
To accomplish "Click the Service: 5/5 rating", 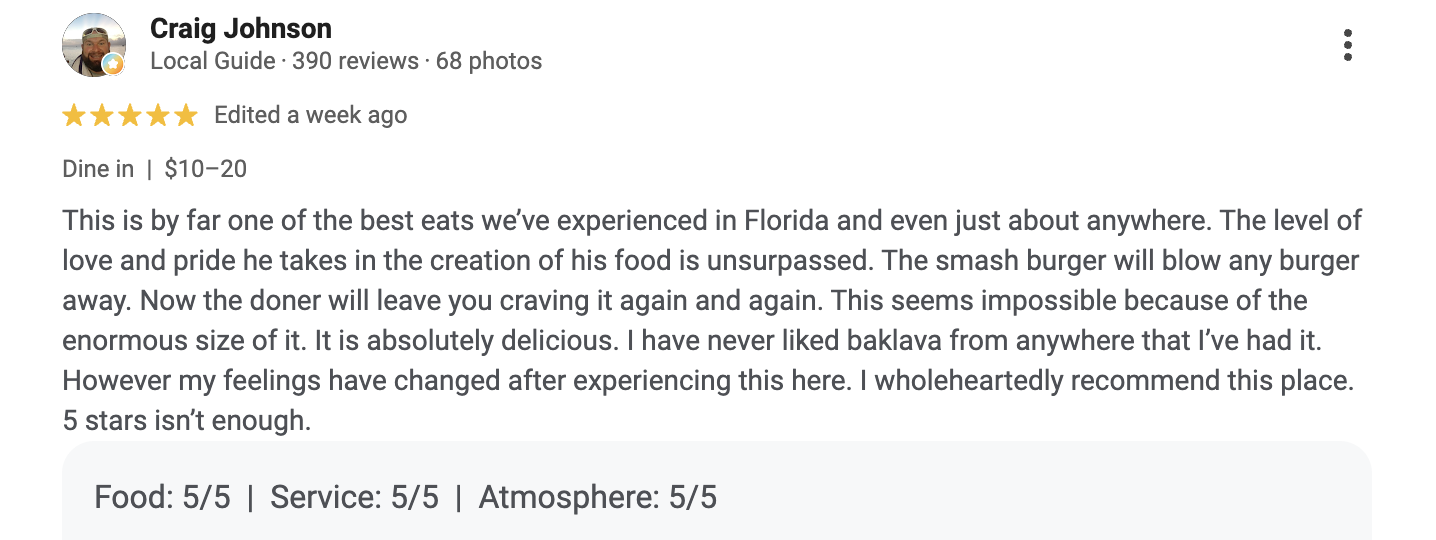I will 355,497.
